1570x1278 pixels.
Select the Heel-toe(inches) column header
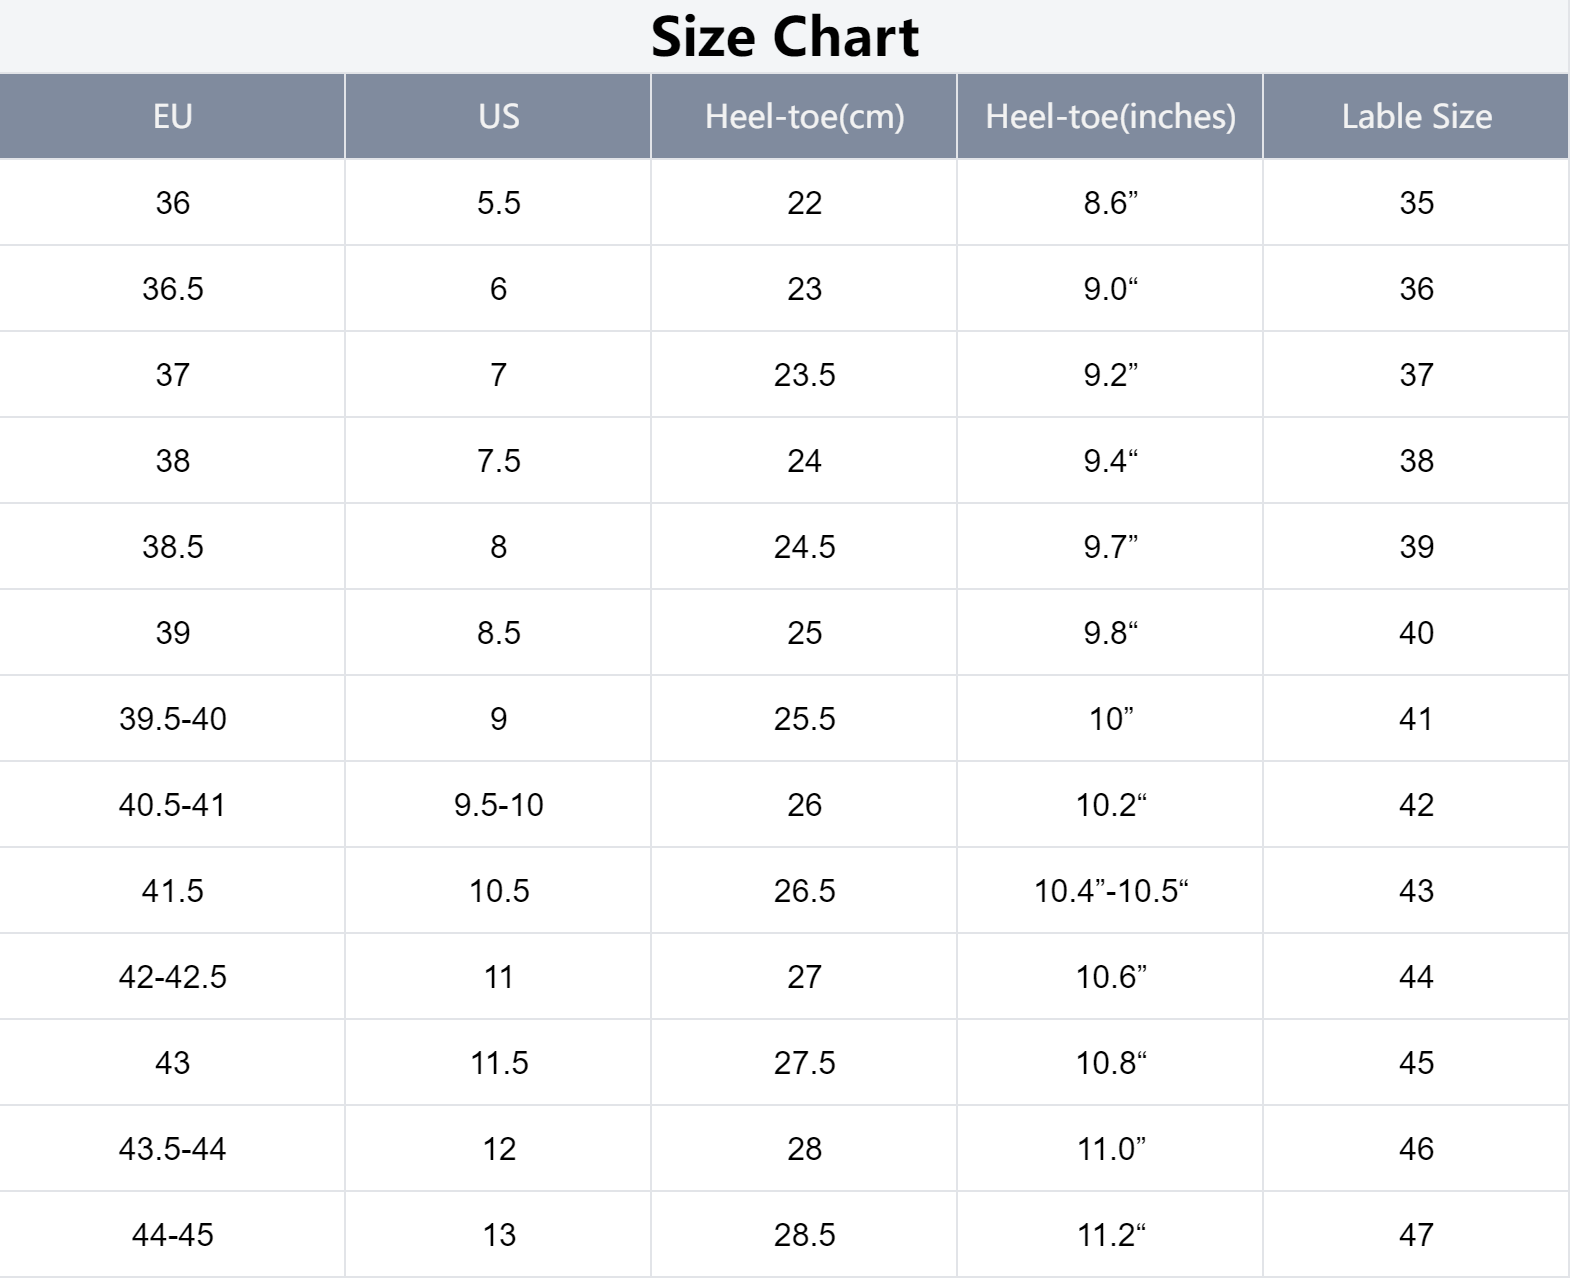point(1110,116)
